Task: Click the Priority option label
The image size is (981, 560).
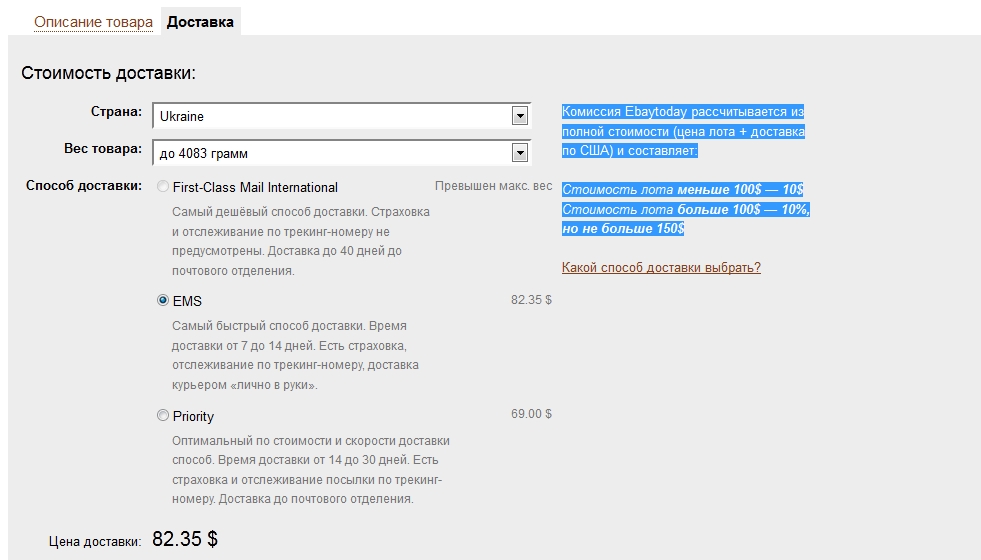Action: pos(193,416)
